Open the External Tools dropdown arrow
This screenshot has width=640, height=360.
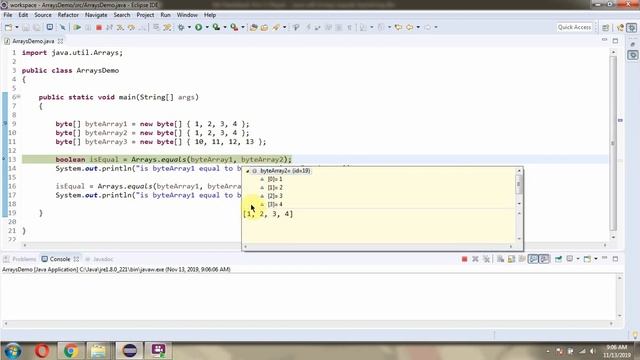(x=242, y=27)
